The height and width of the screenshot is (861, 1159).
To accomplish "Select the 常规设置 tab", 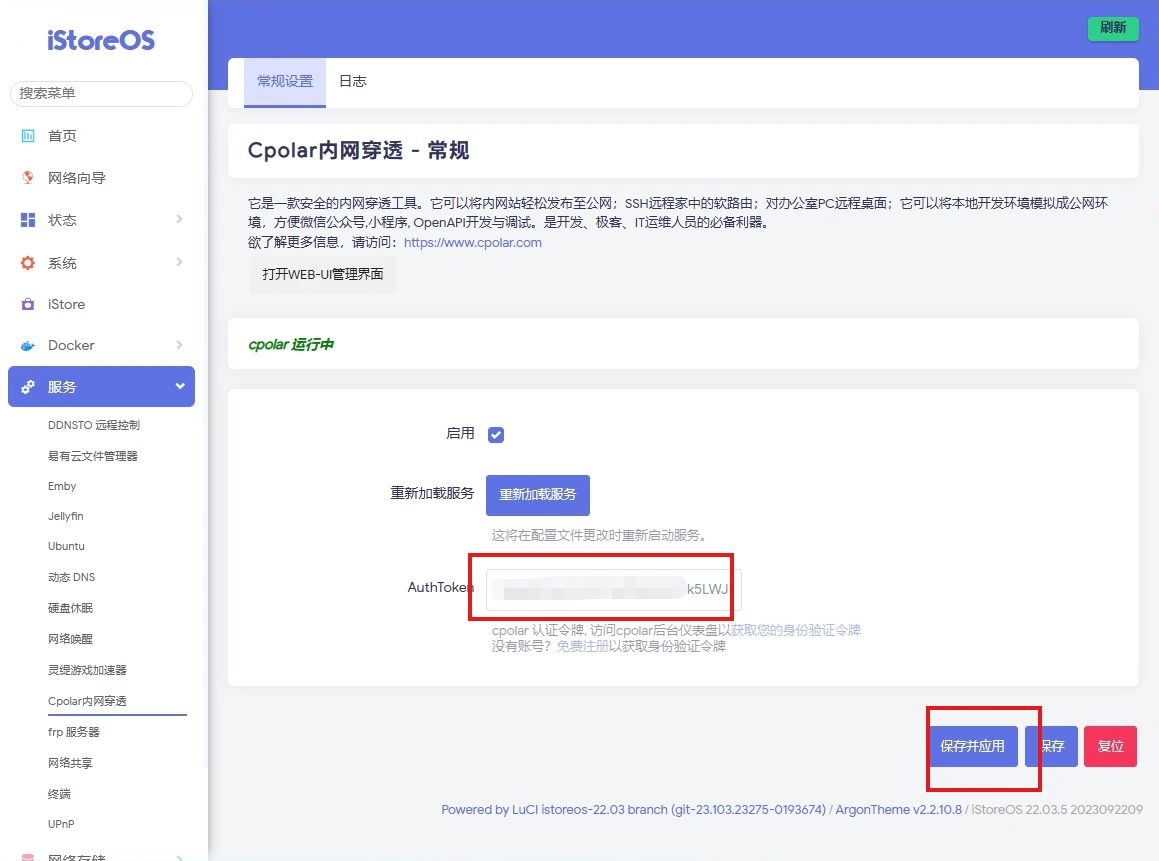I will pos(285,82).
